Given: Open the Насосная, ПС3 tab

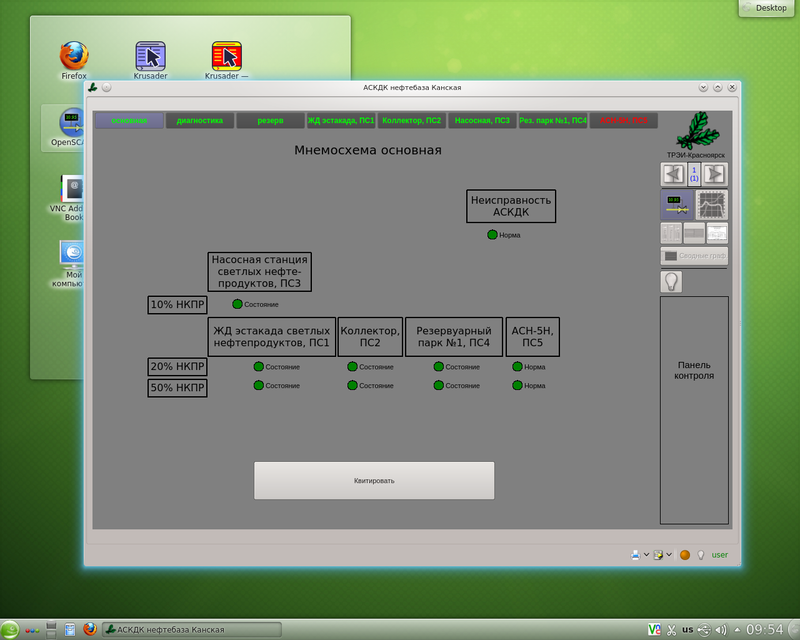Looking at the screenshot, I should 482,121.
